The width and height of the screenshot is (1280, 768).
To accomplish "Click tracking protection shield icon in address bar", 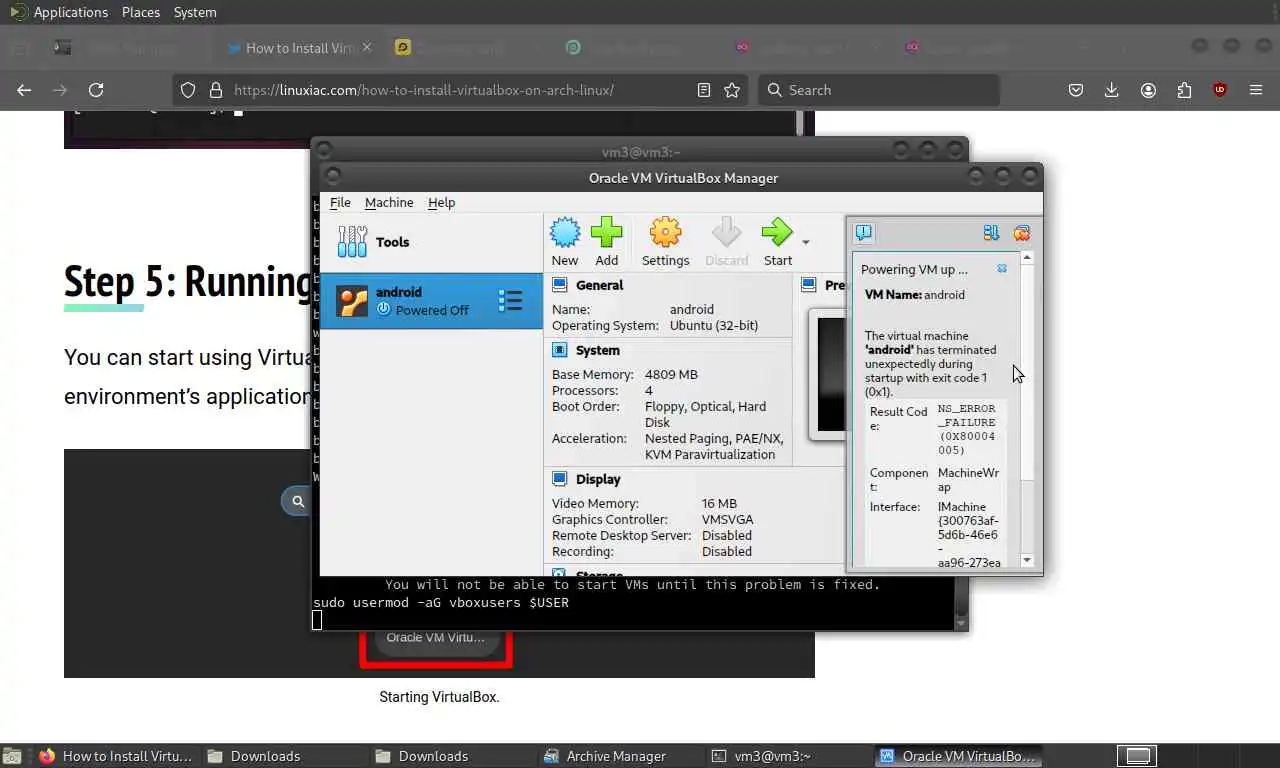I will tap(187, 90).
